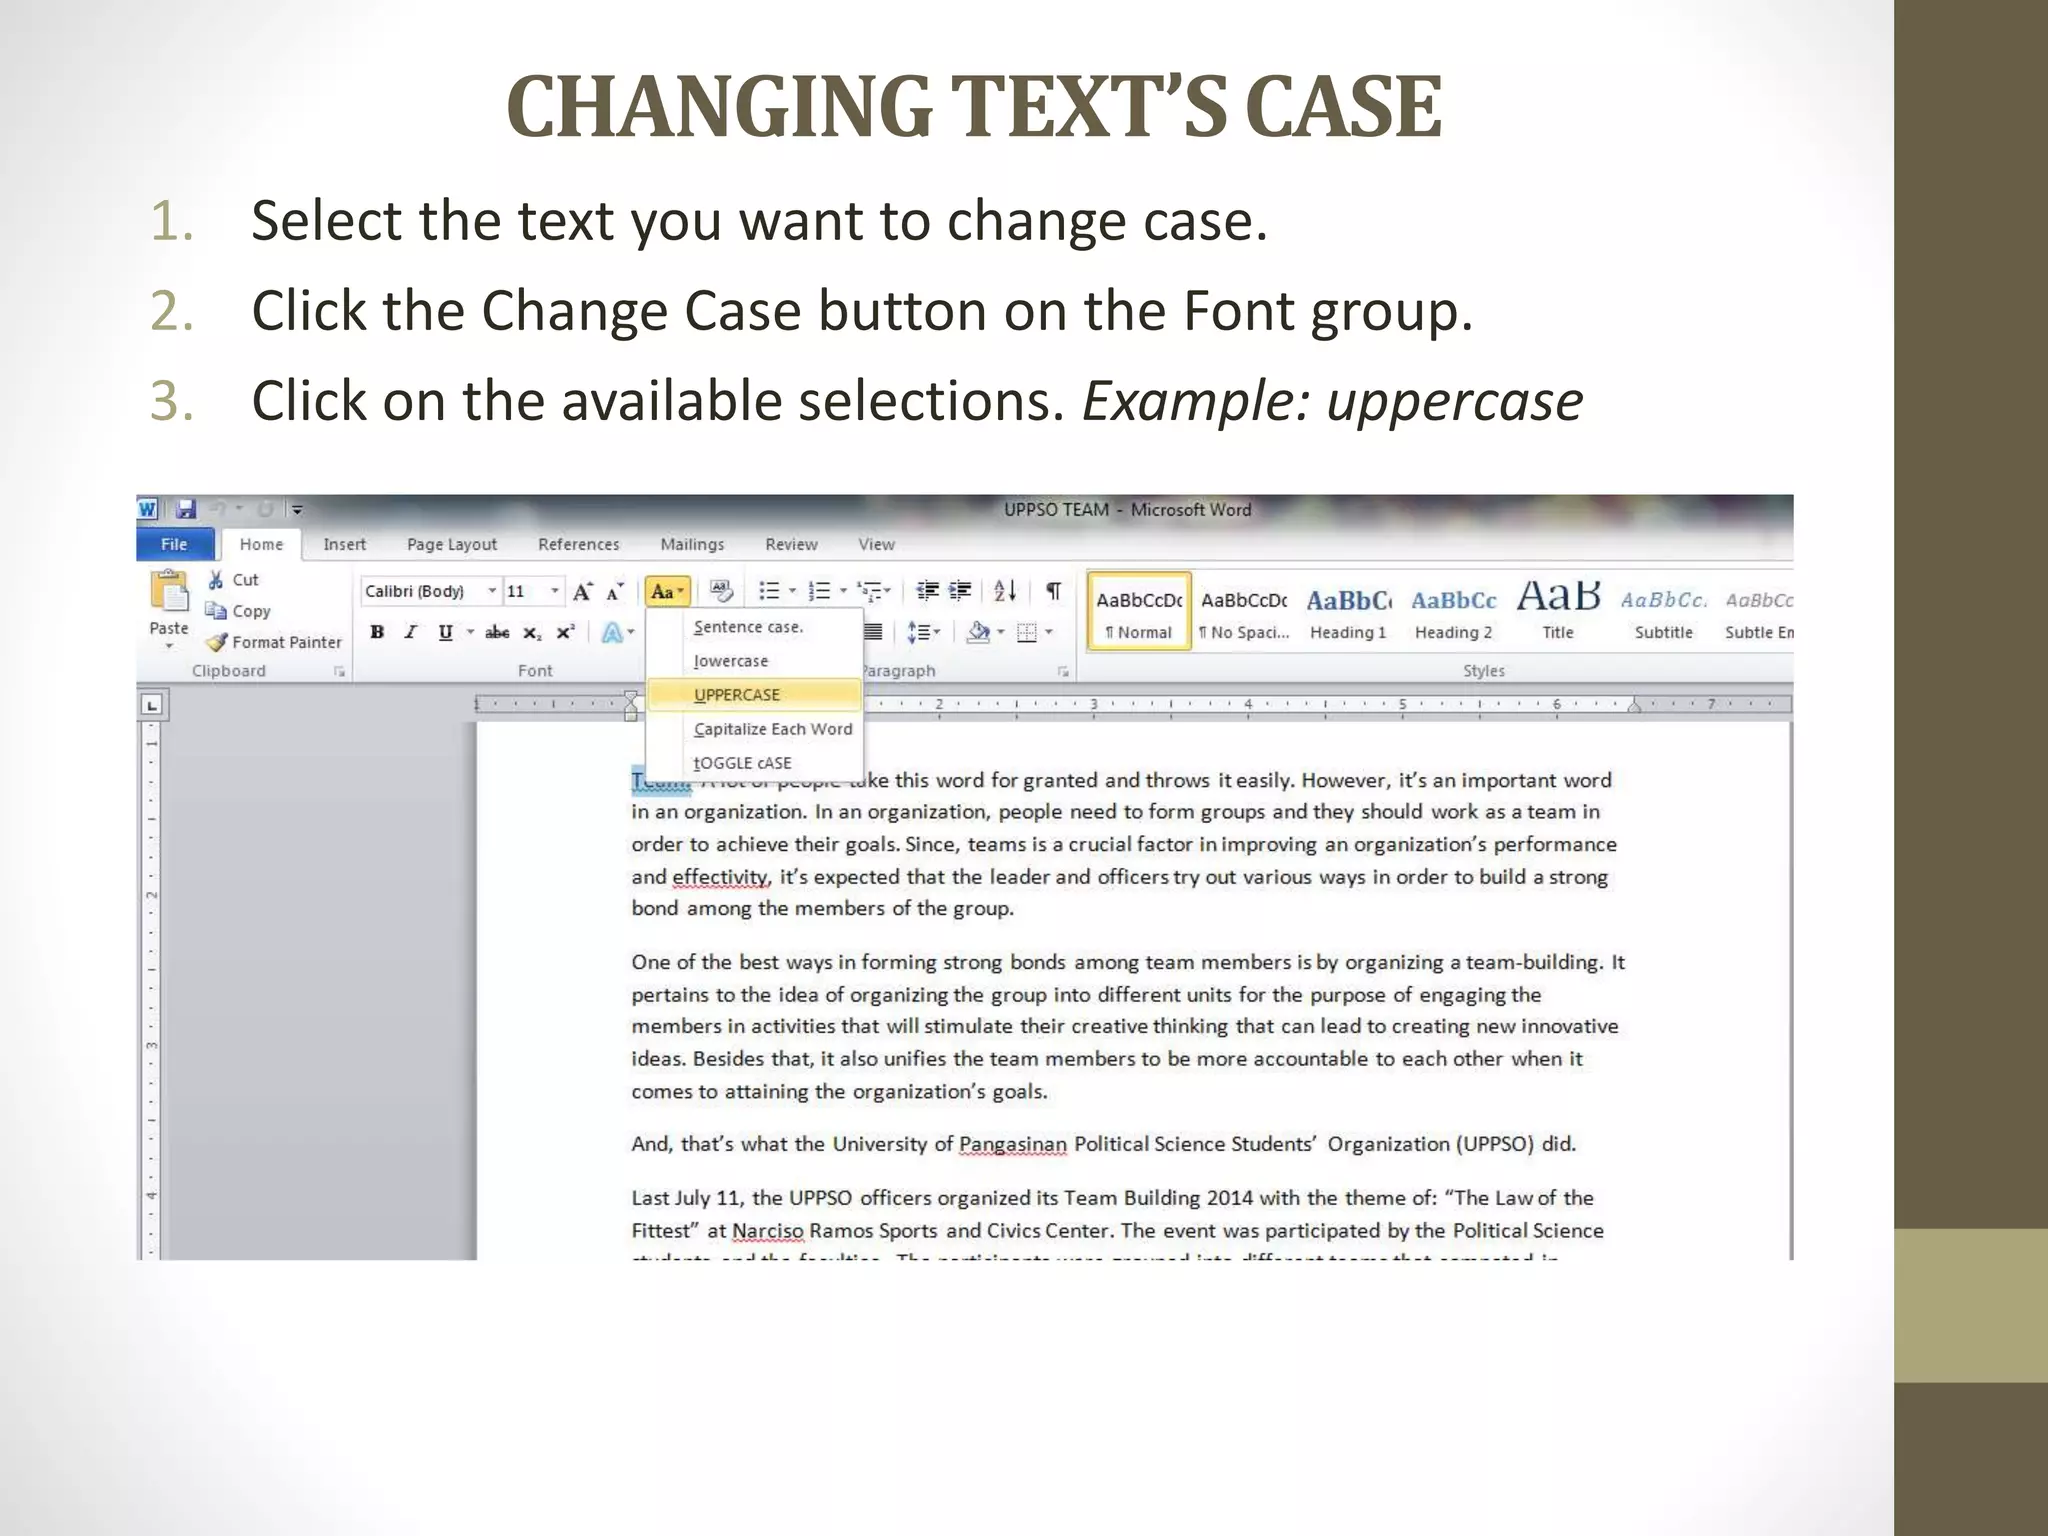Switch to the Mailings tab
The height and width of the screenshot is (1536, 2048).
point(692,544)
